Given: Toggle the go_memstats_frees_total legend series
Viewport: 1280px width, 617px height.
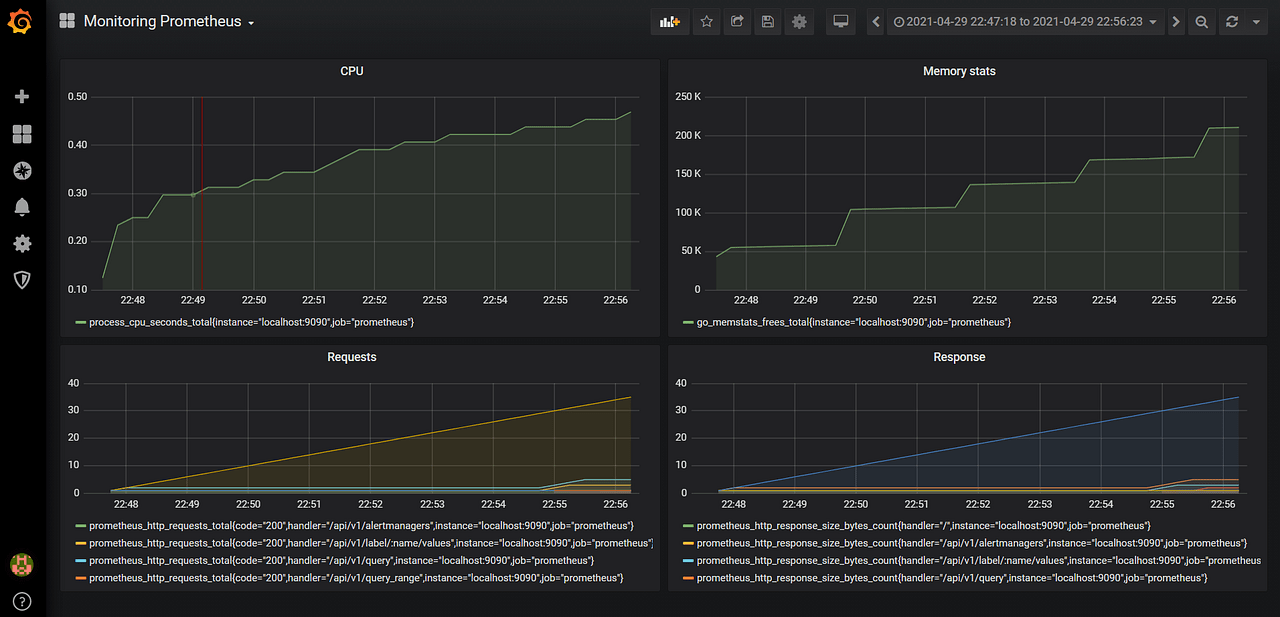Looking at the screenshot, I should pyautogui.click(x=853, y=322).
